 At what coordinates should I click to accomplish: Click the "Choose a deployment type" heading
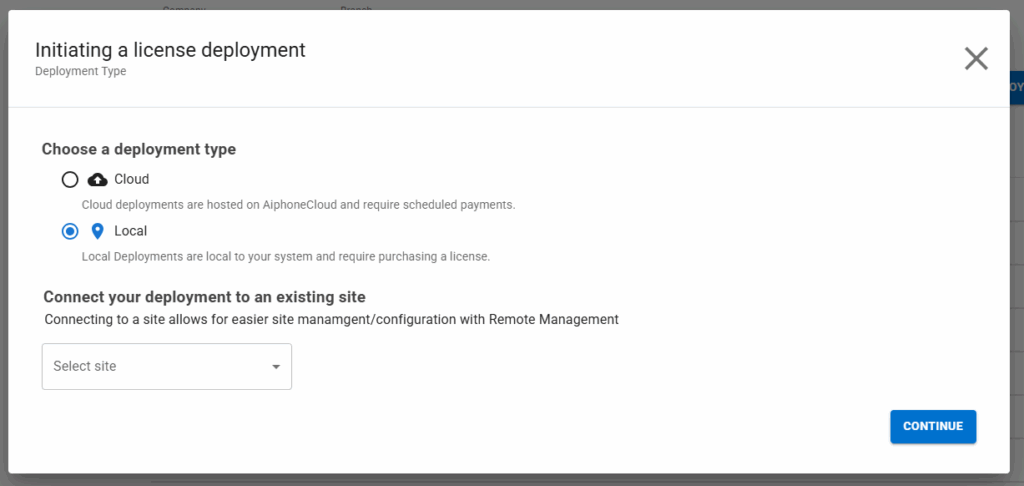[139, 150]
